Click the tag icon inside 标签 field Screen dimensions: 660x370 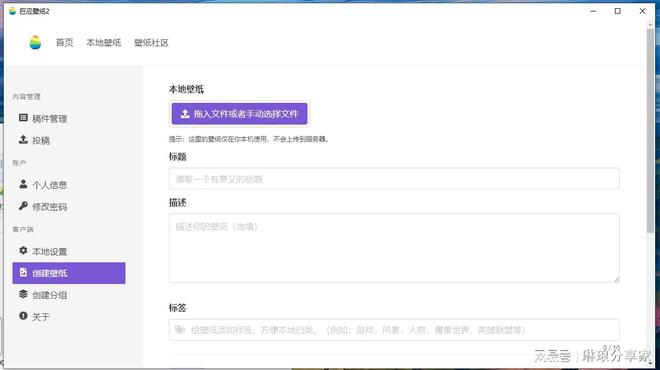pos(180,330)
